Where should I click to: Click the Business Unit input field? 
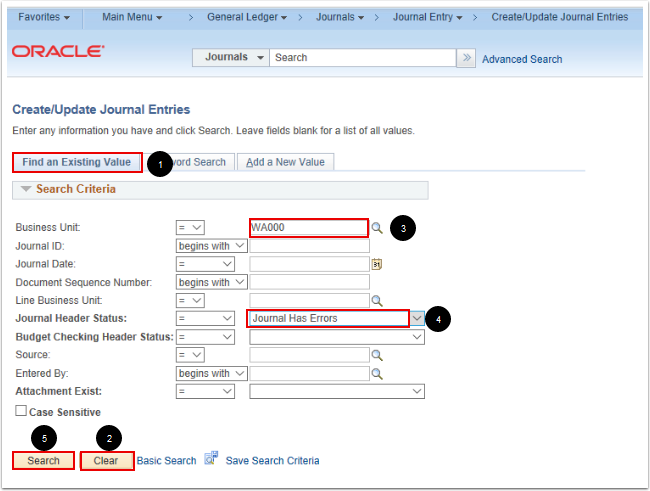309,228
